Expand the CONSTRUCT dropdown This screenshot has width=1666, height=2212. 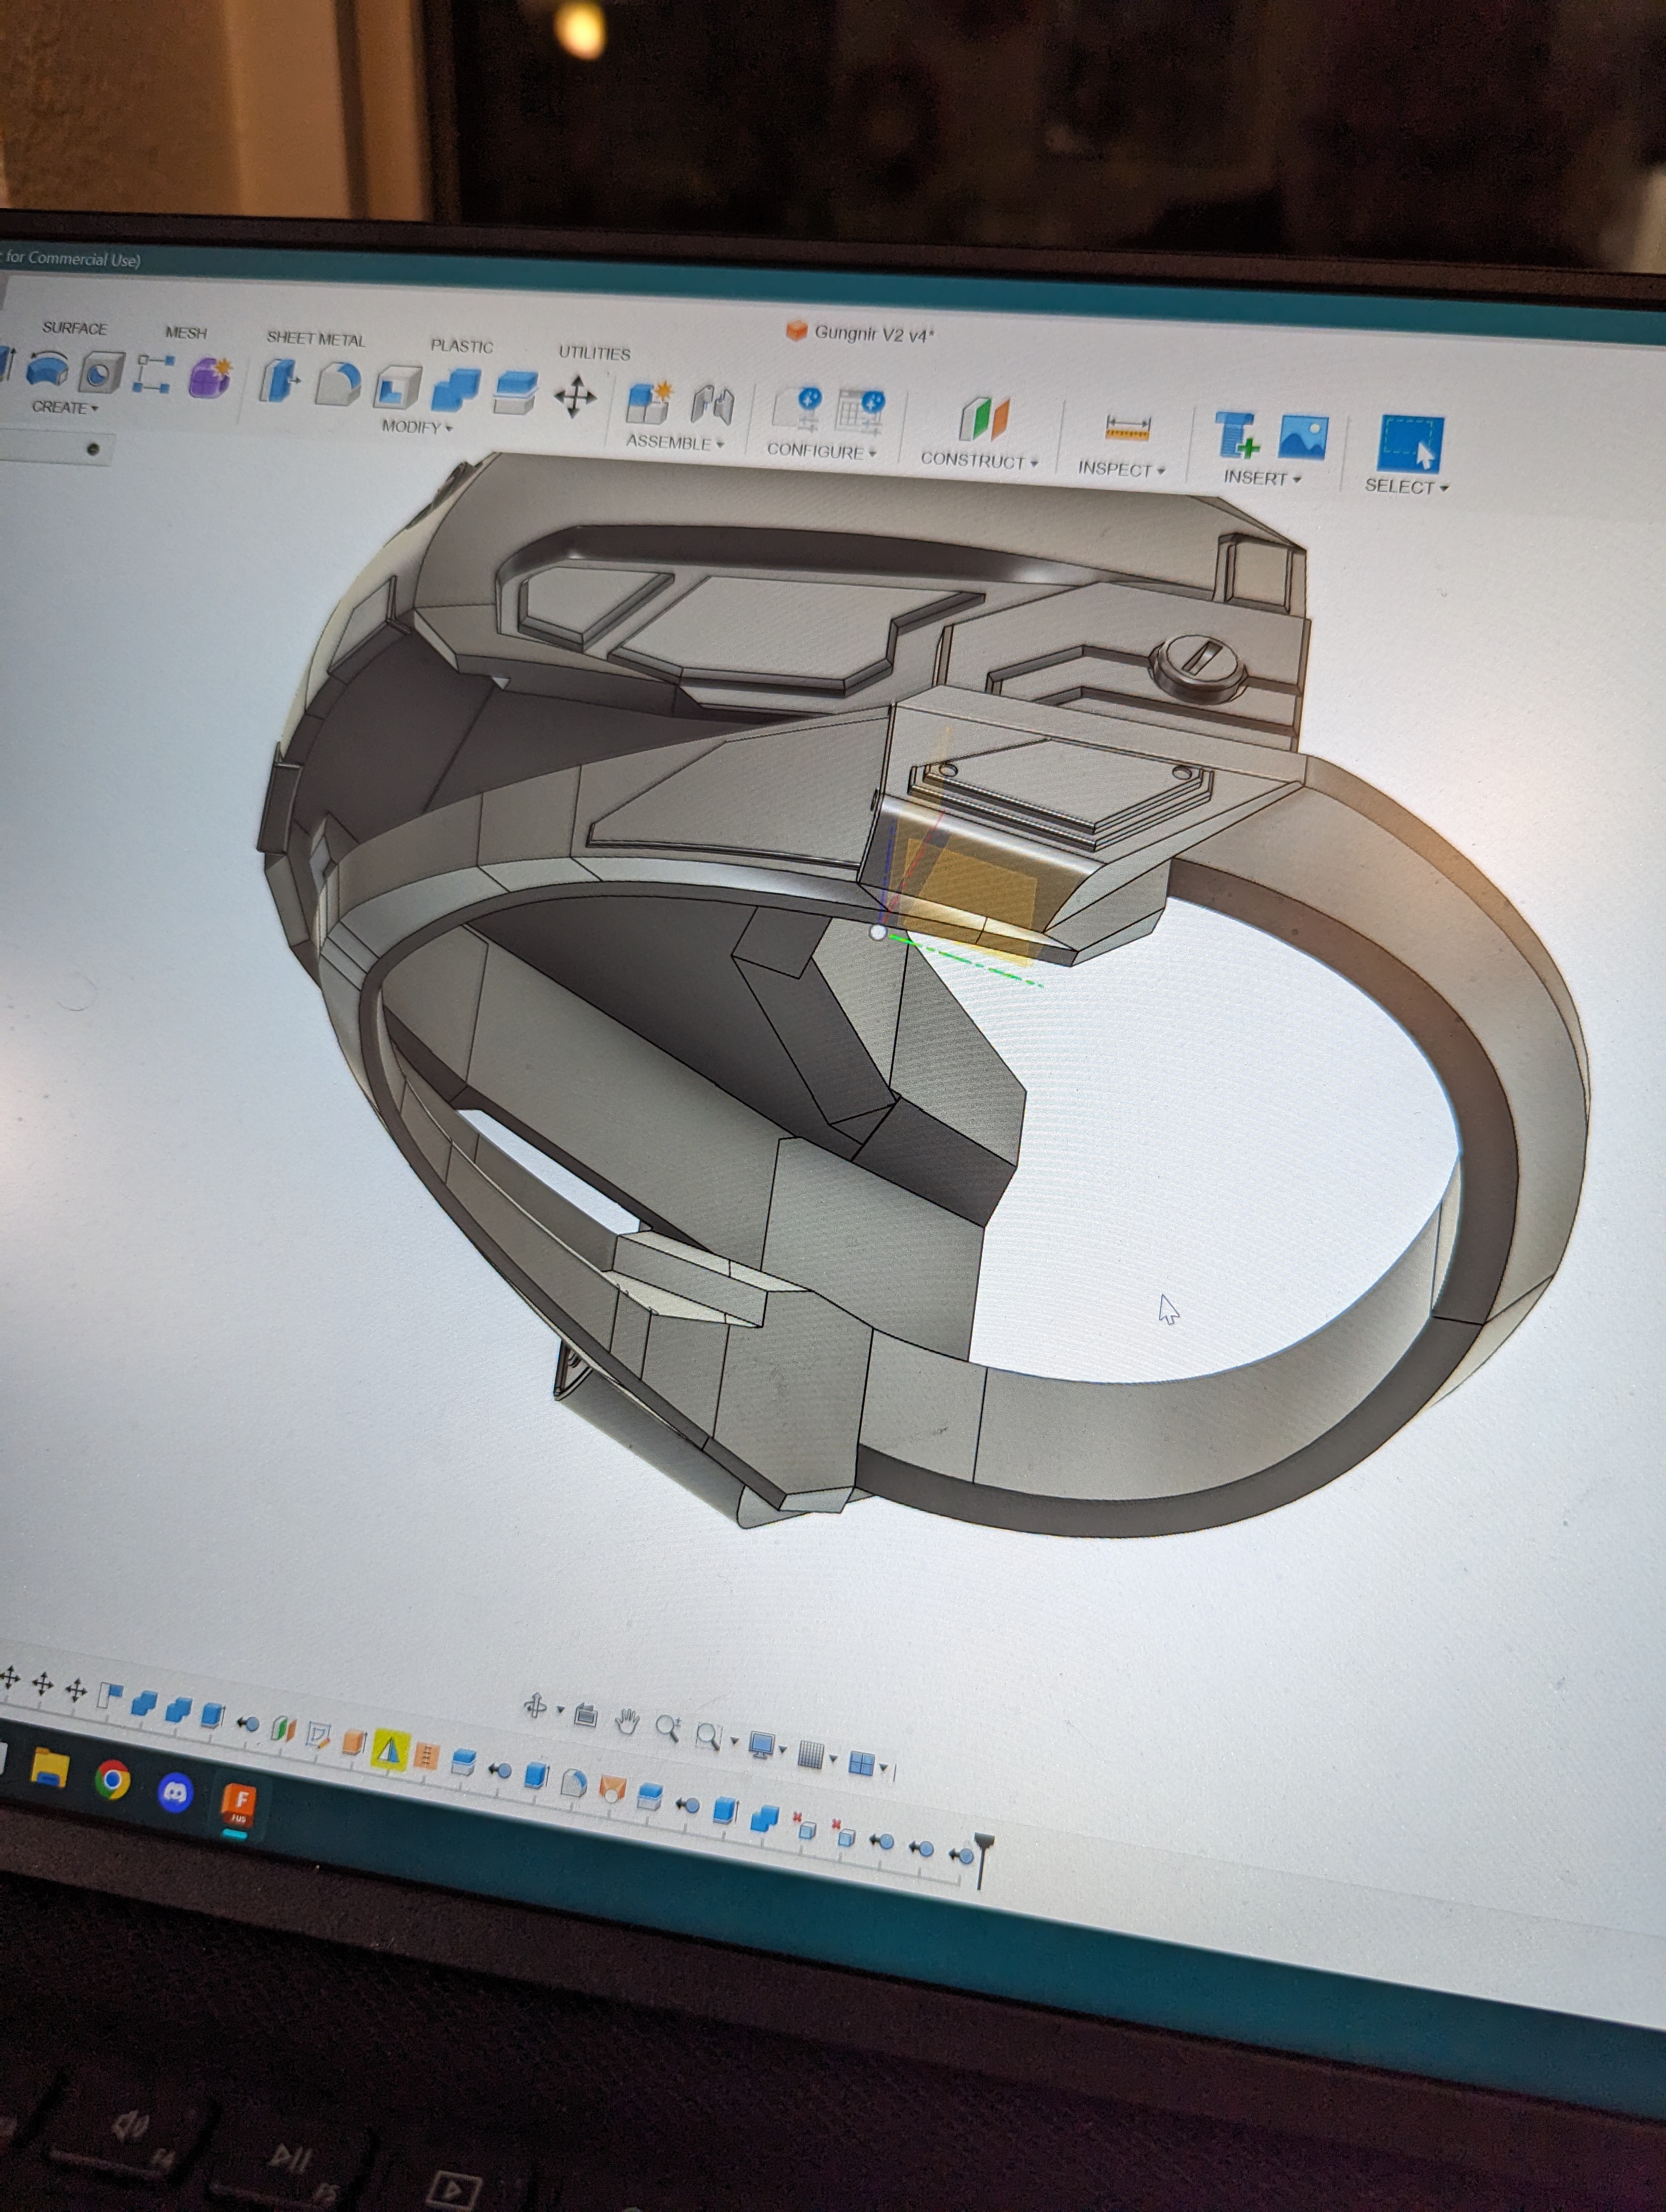978,460
